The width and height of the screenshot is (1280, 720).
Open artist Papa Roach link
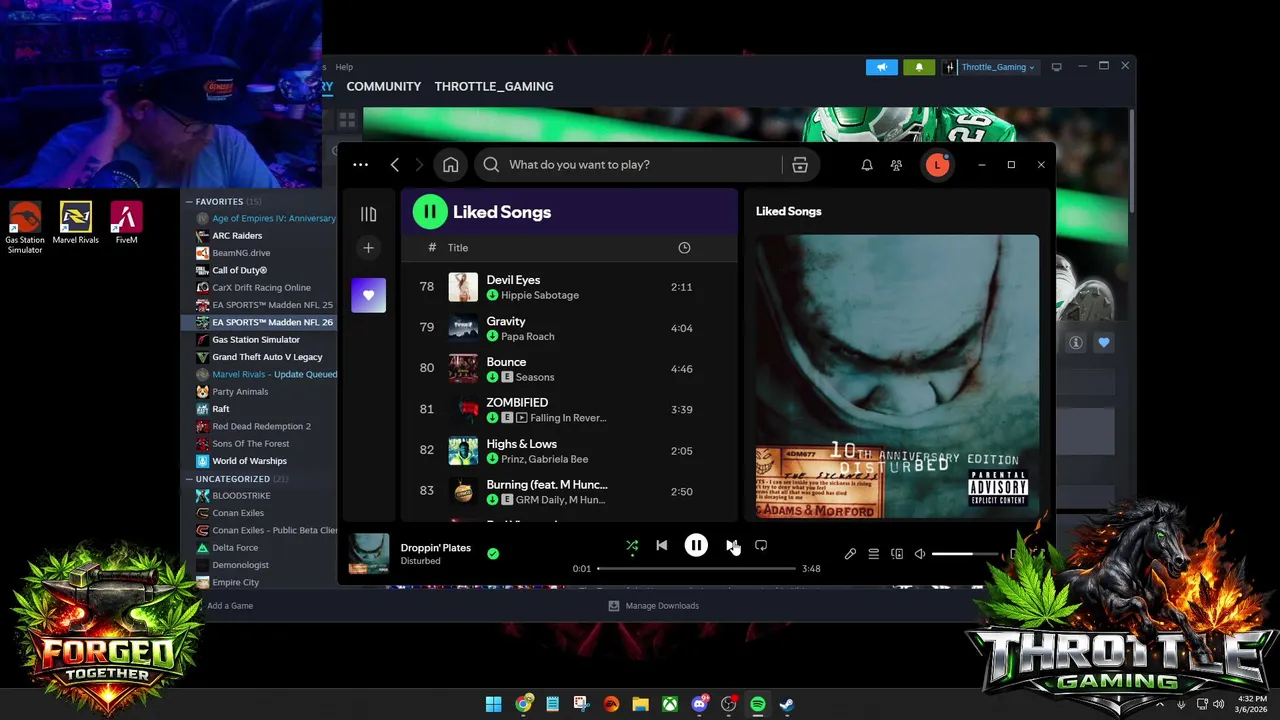(x=527, y=337)
